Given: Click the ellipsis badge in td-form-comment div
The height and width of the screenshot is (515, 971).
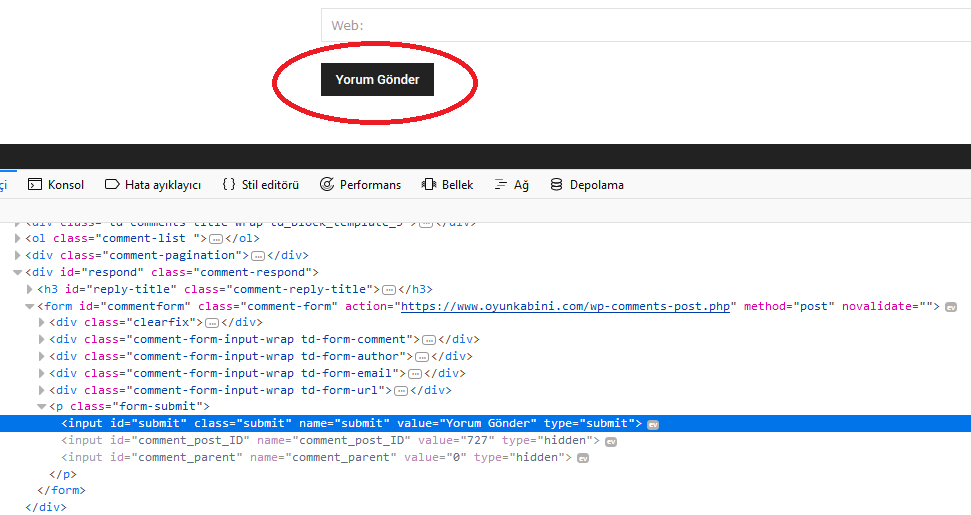Looking at the screenshot, I should point(429,340).
